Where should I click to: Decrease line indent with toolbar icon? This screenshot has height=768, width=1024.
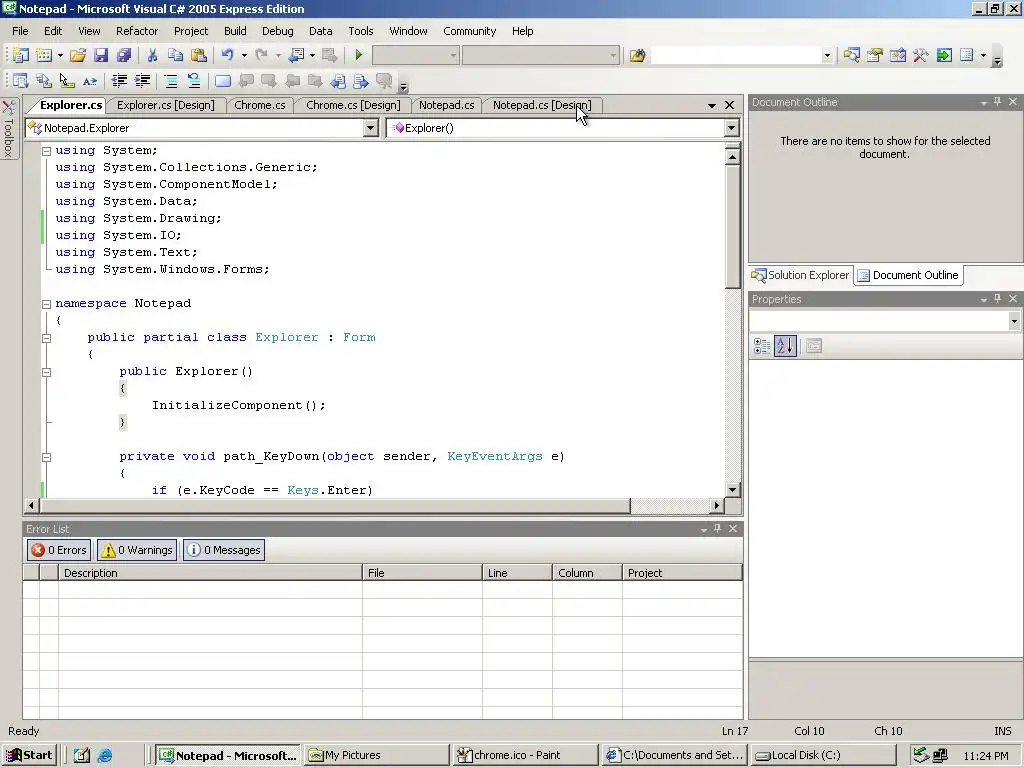pos(119,81)
